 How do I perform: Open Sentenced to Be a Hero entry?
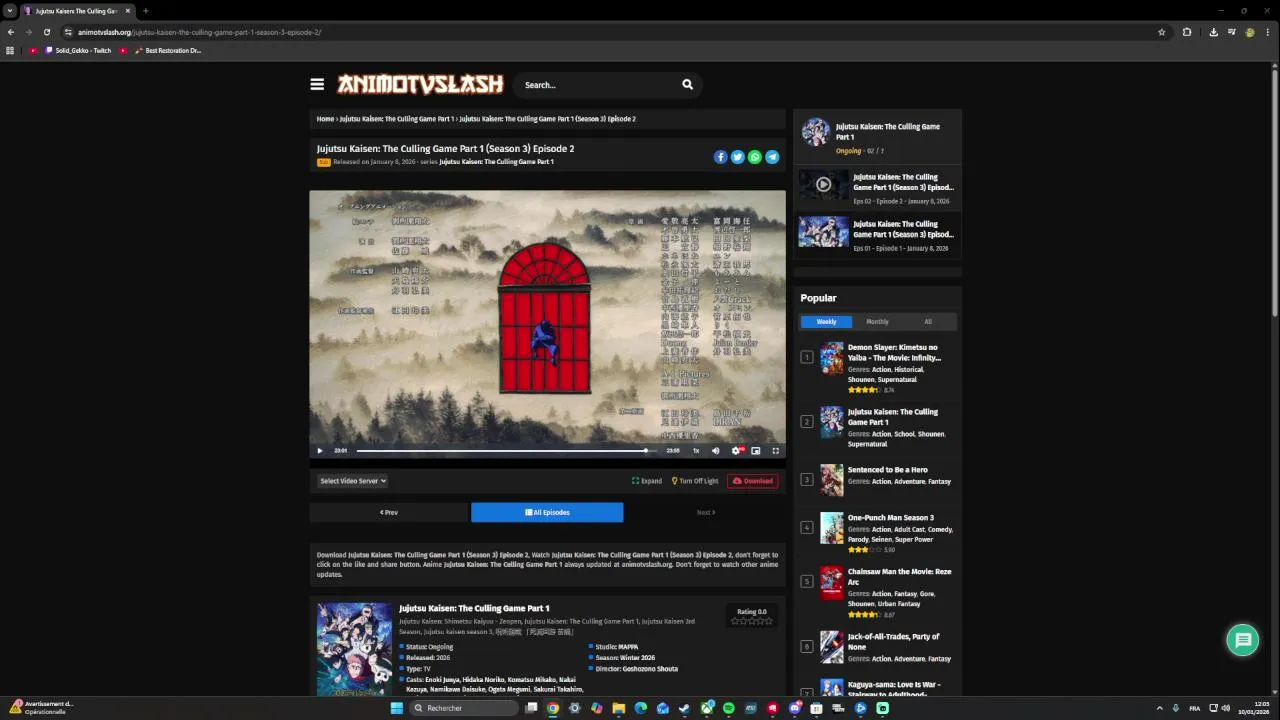887,470
